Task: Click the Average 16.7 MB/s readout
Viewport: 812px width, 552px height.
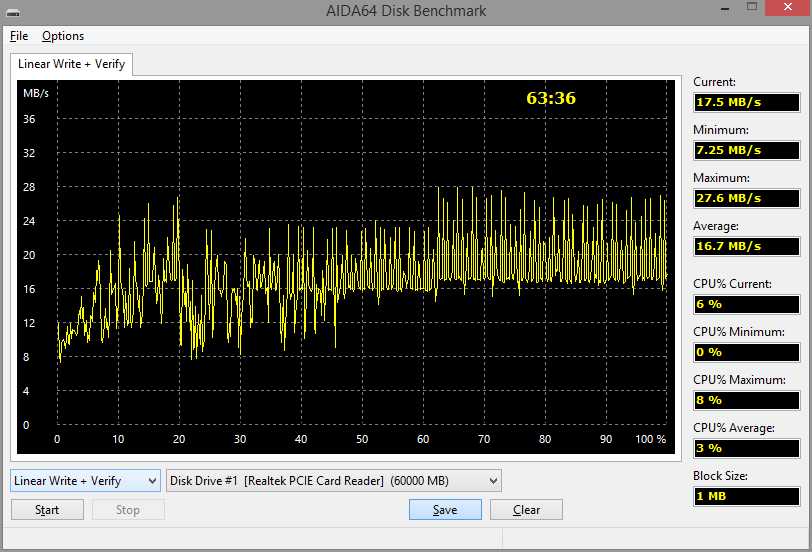Action: (x=746, y=246)
